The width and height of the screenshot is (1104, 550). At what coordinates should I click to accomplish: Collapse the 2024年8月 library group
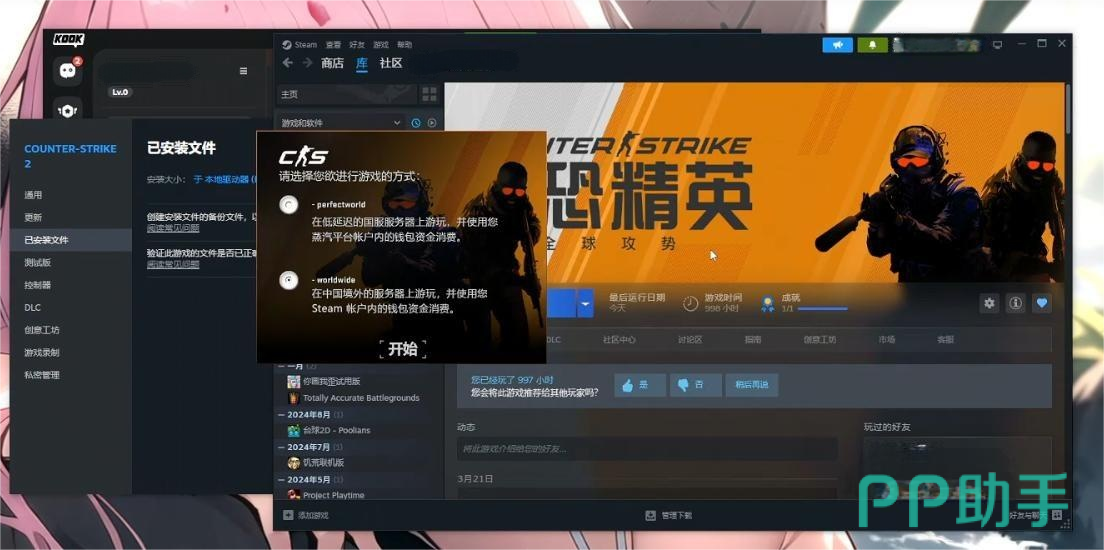(282, 415)
